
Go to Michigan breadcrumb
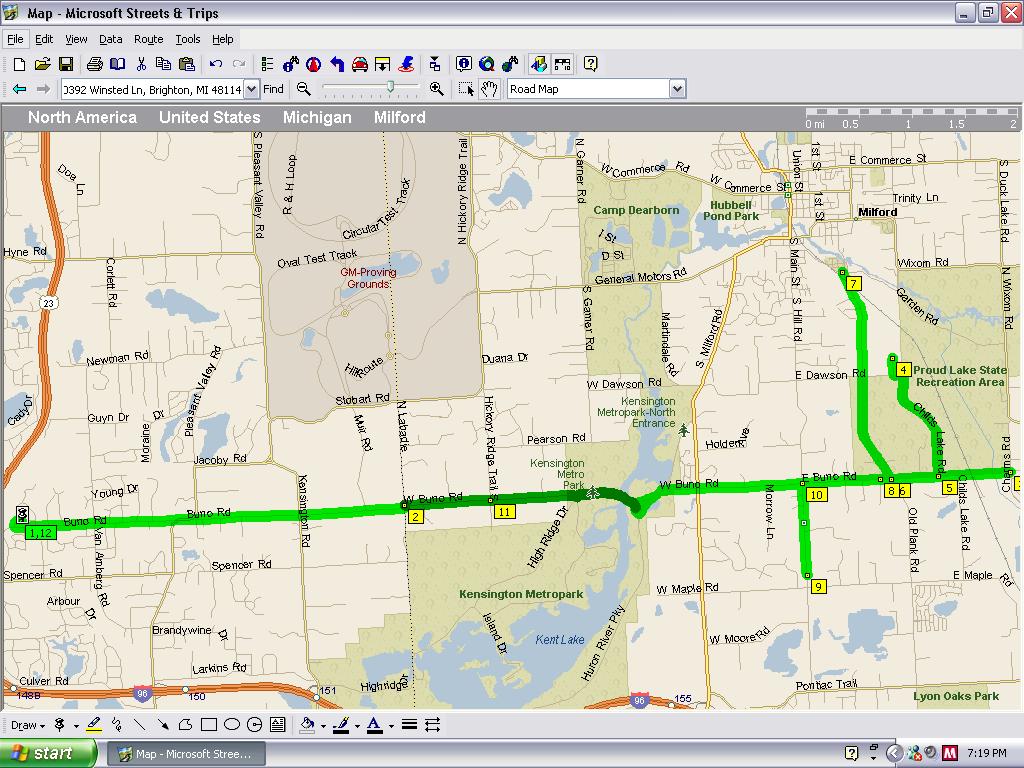[x=317, y=118]
